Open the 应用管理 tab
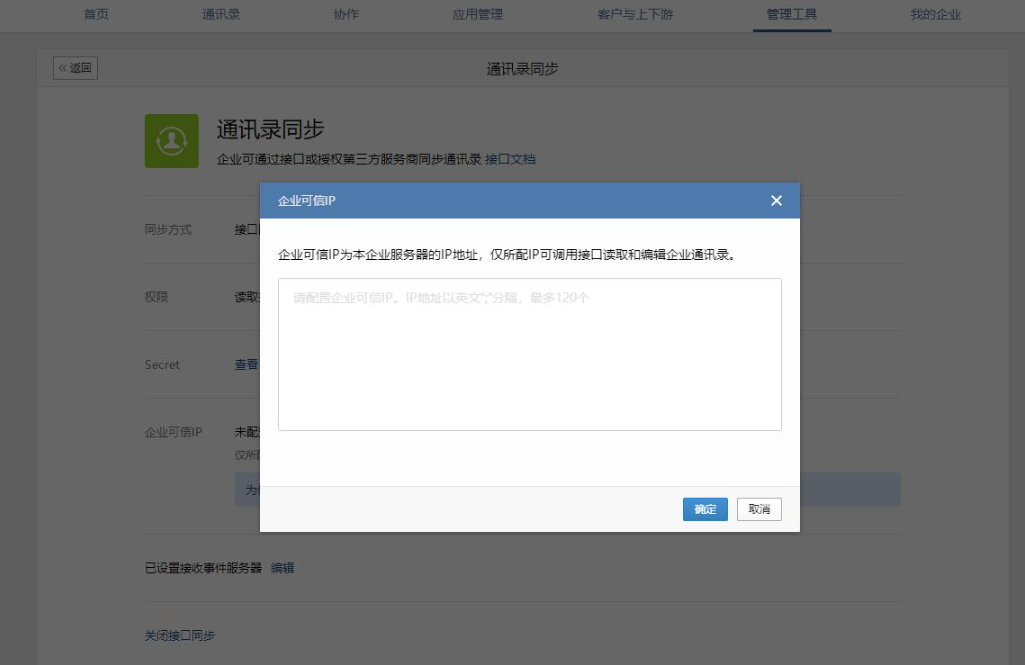 (x=477, y=14)
